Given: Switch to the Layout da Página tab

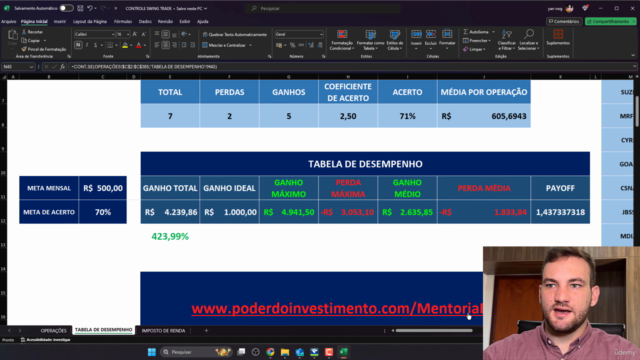Looking at the screenshot, I should tap(90, 21).
